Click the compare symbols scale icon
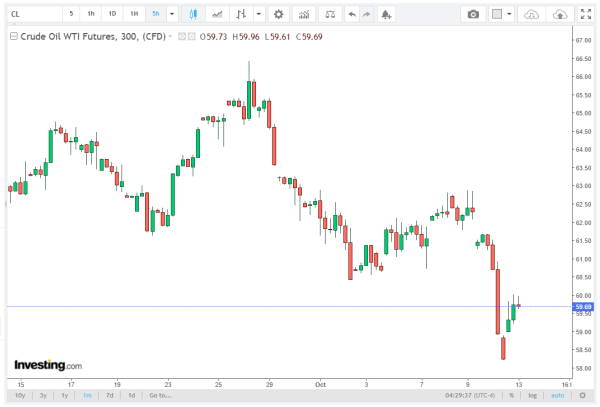Viewport: 600px width, 407px height. [331, 15]
